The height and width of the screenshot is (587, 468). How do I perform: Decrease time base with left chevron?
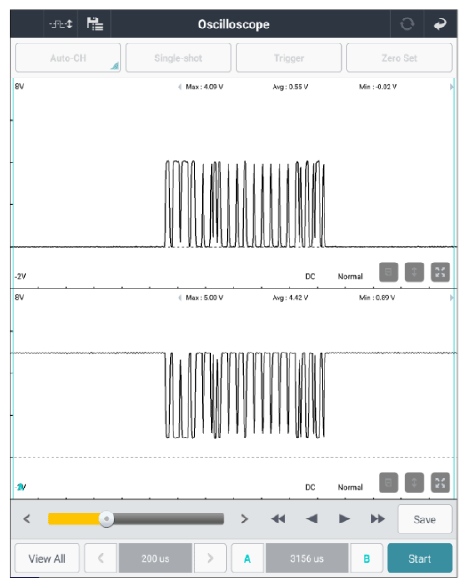101,559
